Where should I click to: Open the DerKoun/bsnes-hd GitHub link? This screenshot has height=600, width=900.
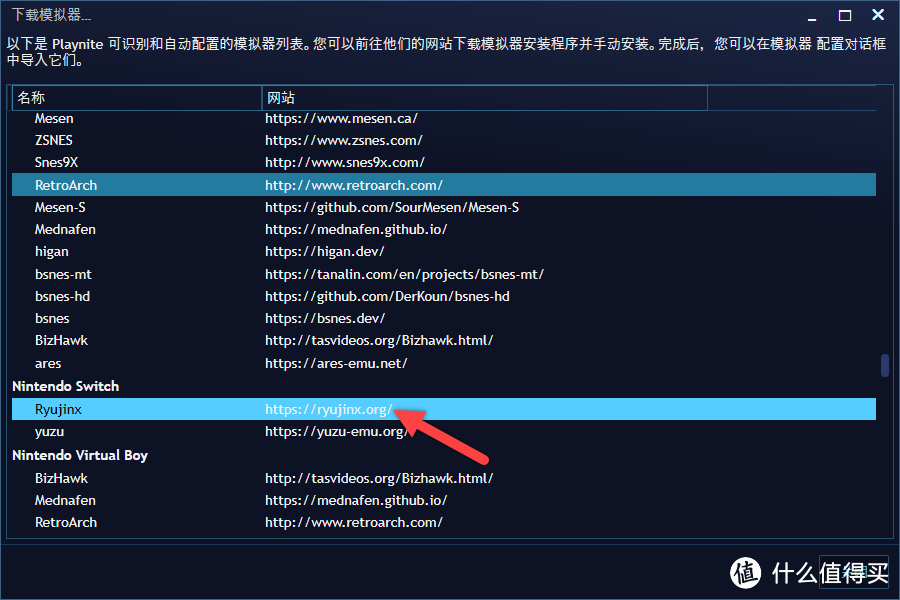coord(387,296)
